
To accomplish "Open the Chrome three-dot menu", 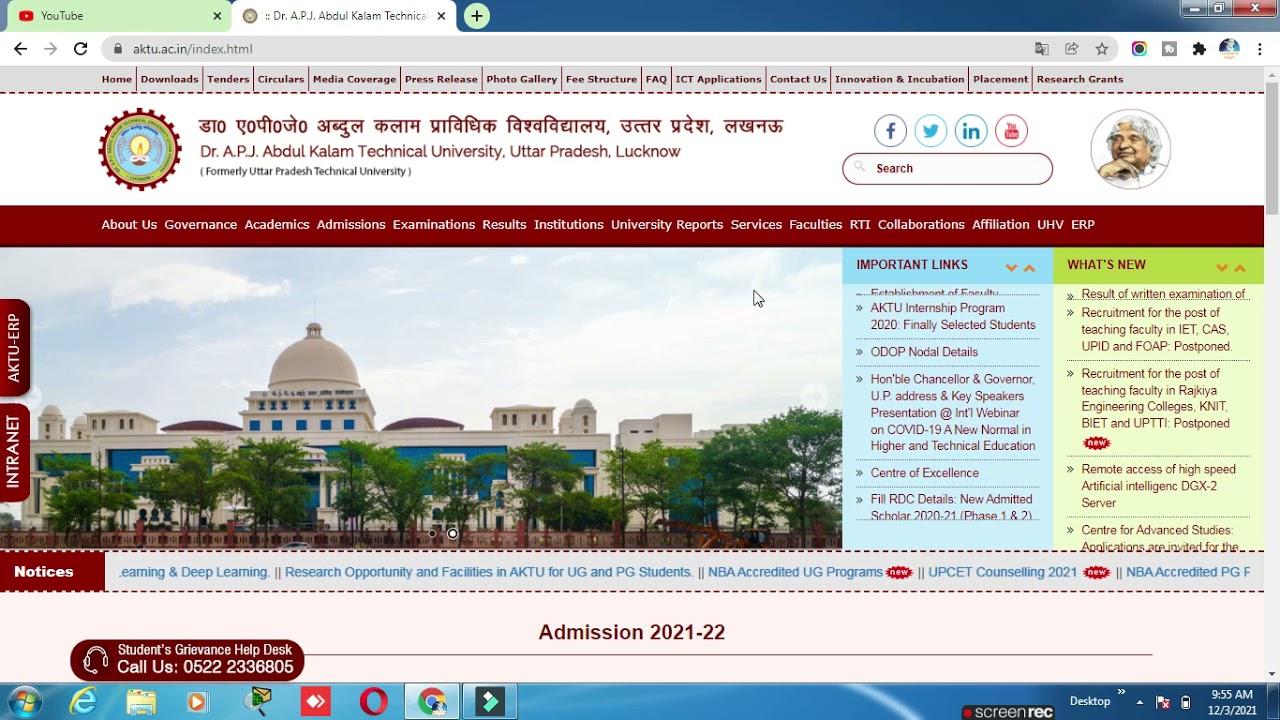I will point(1260,48).
